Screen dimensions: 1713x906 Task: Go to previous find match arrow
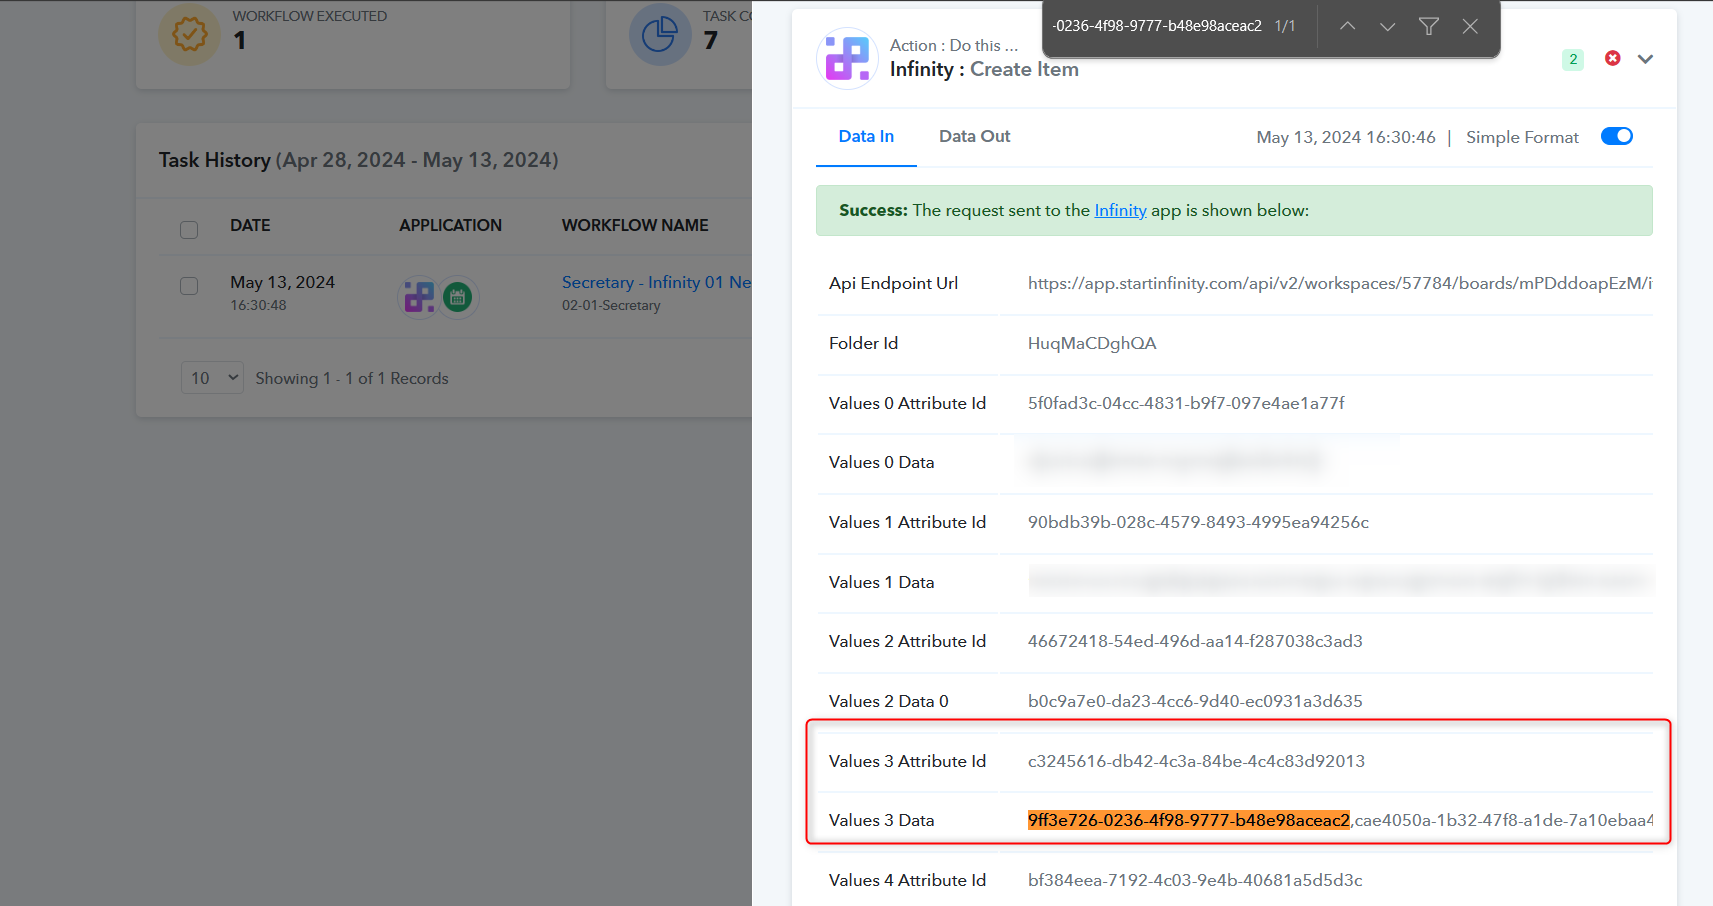[x=1347, y=26]
